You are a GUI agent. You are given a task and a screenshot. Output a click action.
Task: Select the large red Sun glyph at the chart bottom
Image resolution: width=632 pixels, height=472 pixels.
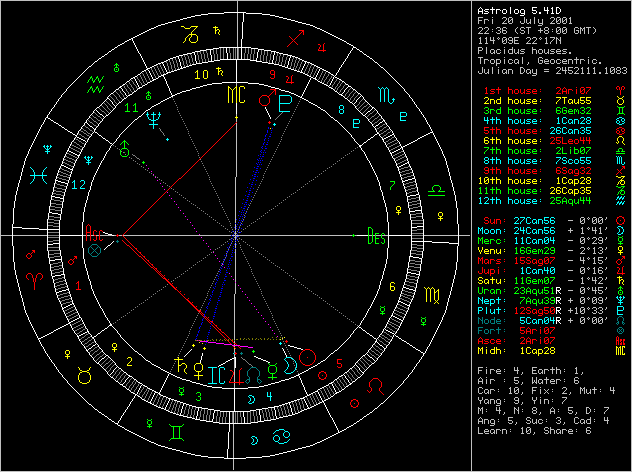pyautogui.click(x=308, y=358)
